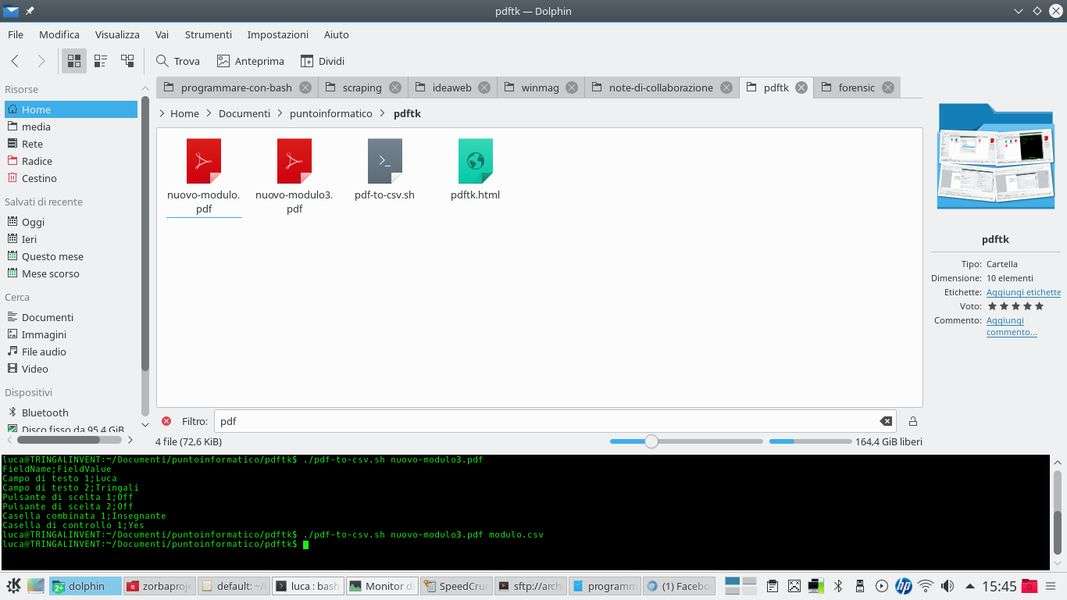This screenshot has width=1067, height=600.
Task: Switch to the forensic tab
Action: (856, 88)
